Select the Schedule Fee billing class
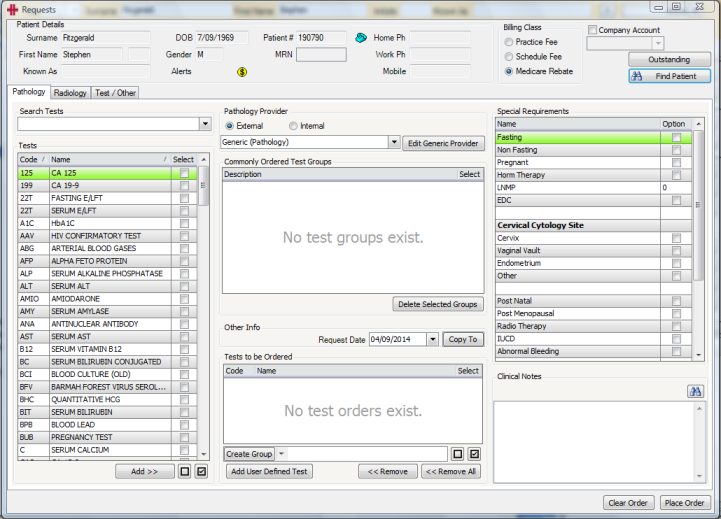 pyautogui.click(x=509, y=57)
